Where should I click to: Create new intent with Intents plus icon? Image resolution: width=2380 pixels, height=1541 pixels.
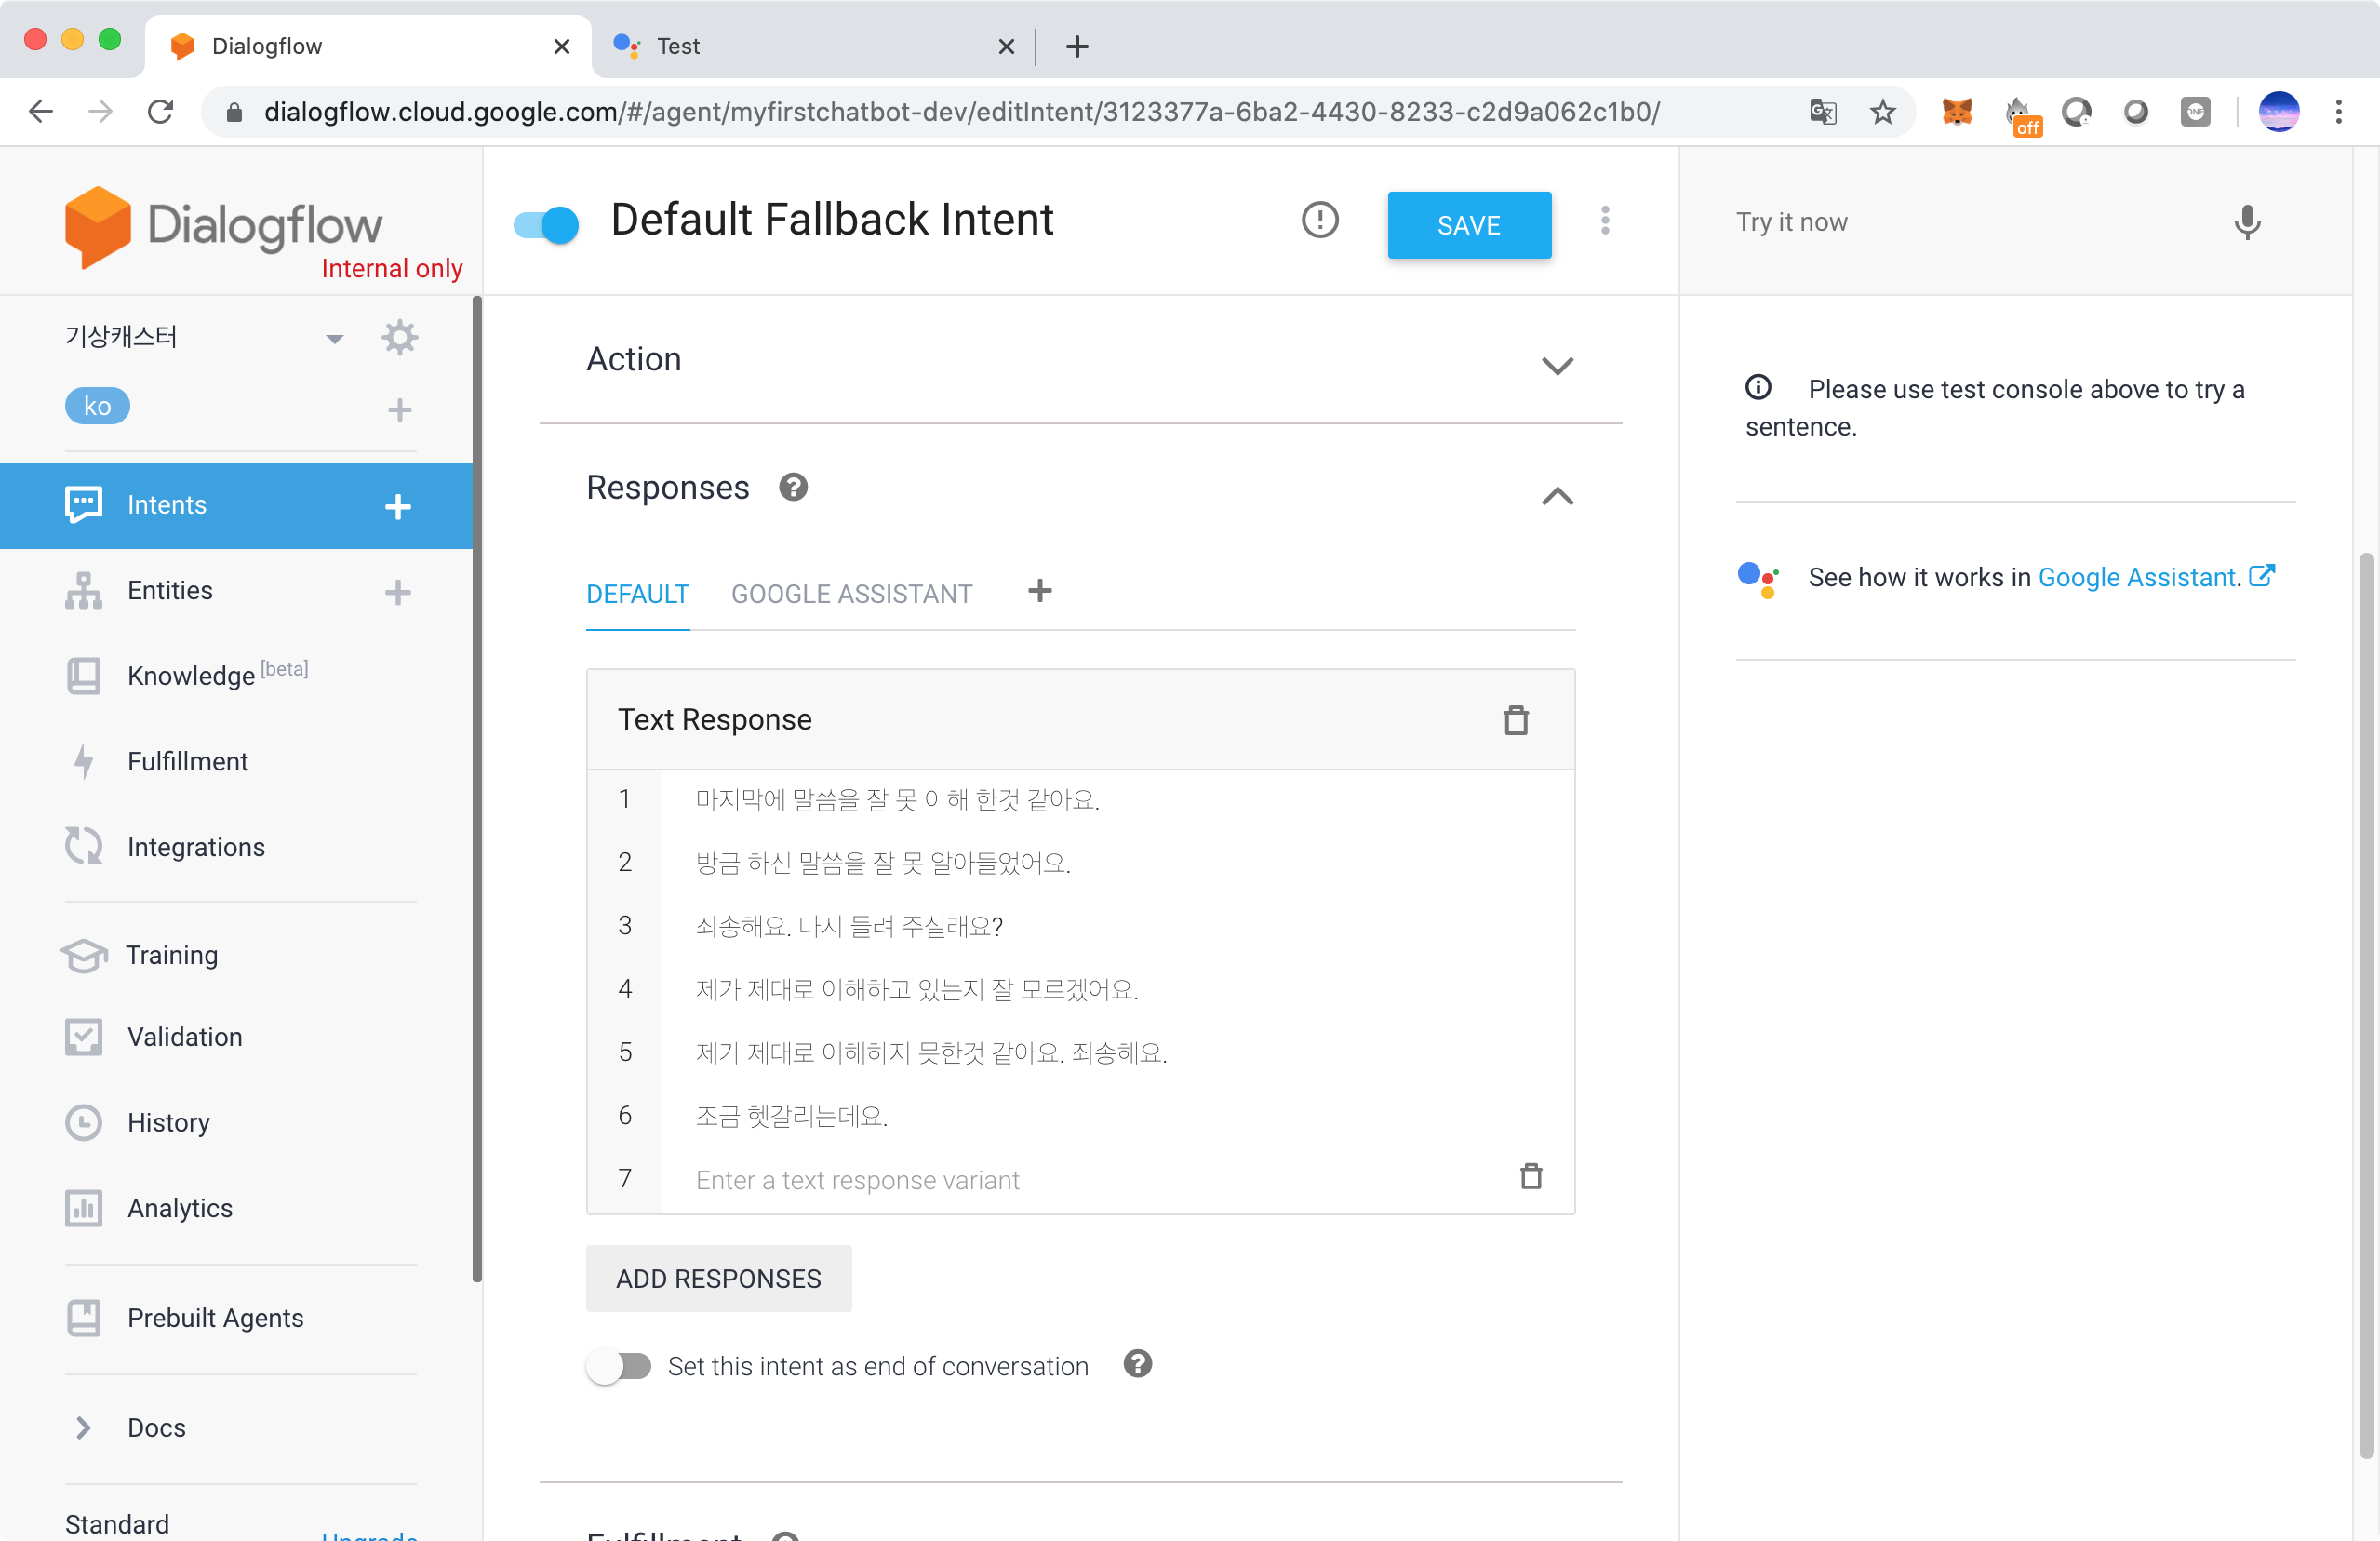pos(398,506)
